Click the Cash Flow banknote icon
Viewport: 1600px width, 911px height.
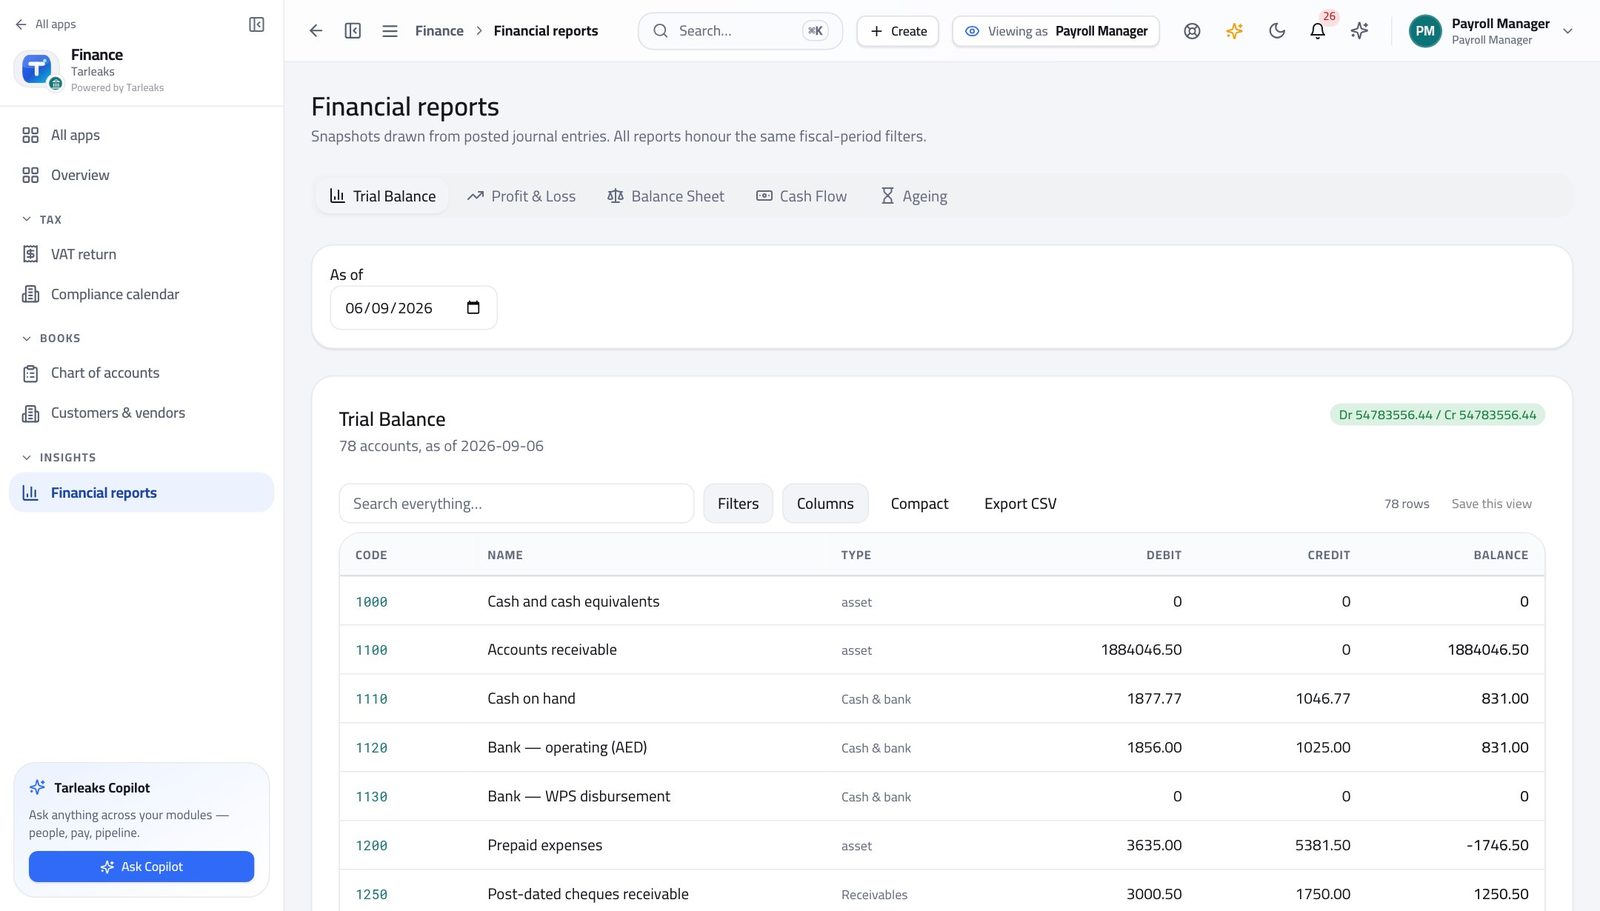click(764, 196)
